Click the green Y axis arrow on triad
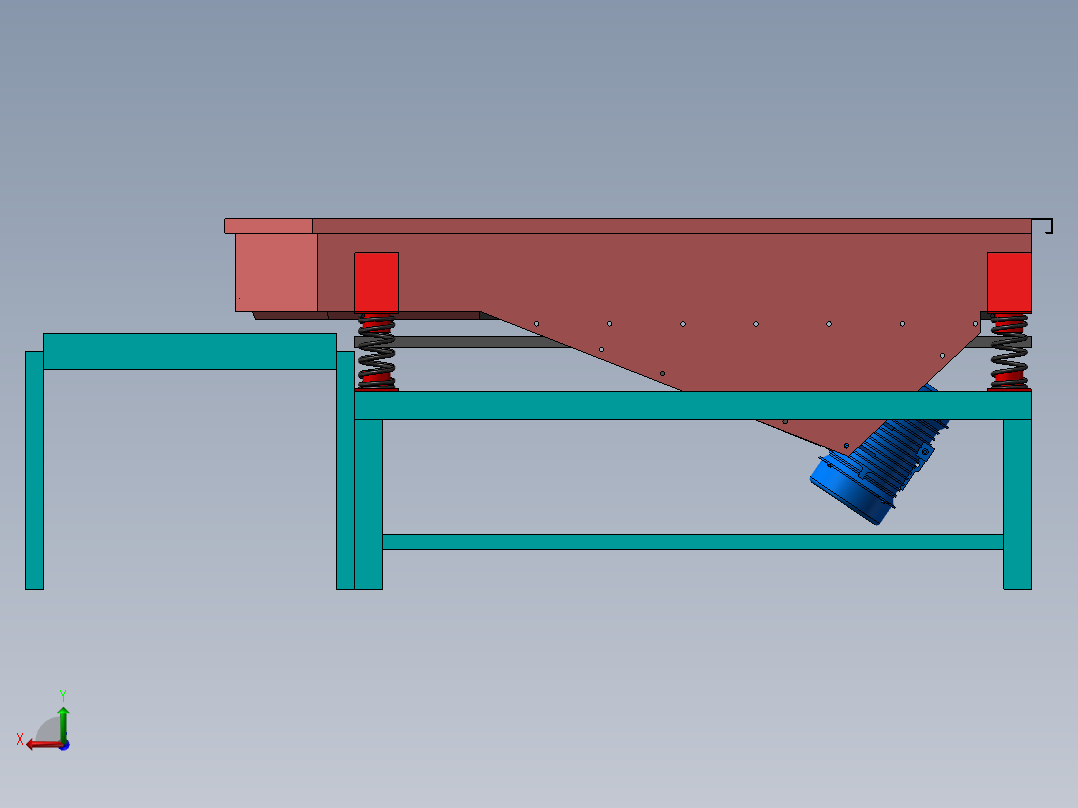Screen dimensions: 1078x808 63,723
